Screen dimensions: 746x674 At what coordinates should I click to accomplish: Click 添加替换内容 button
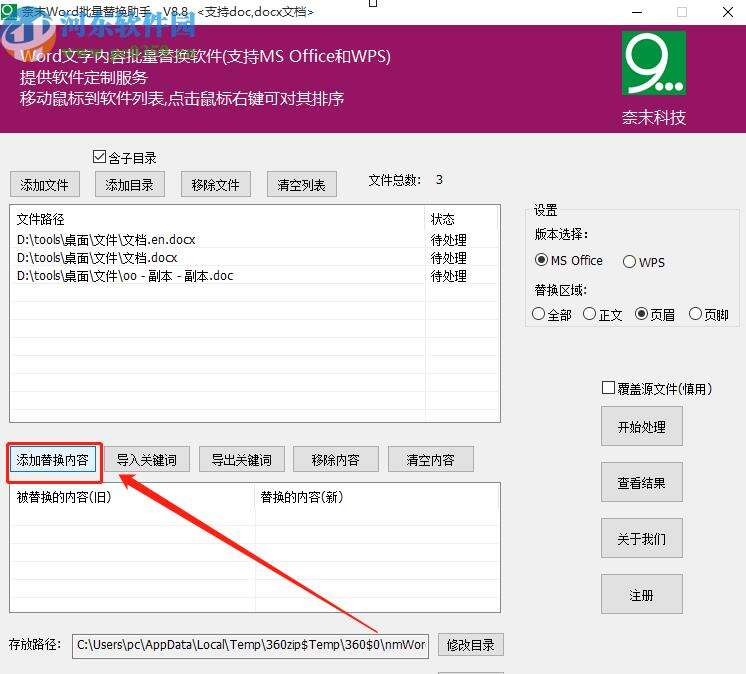click(53, 459)
